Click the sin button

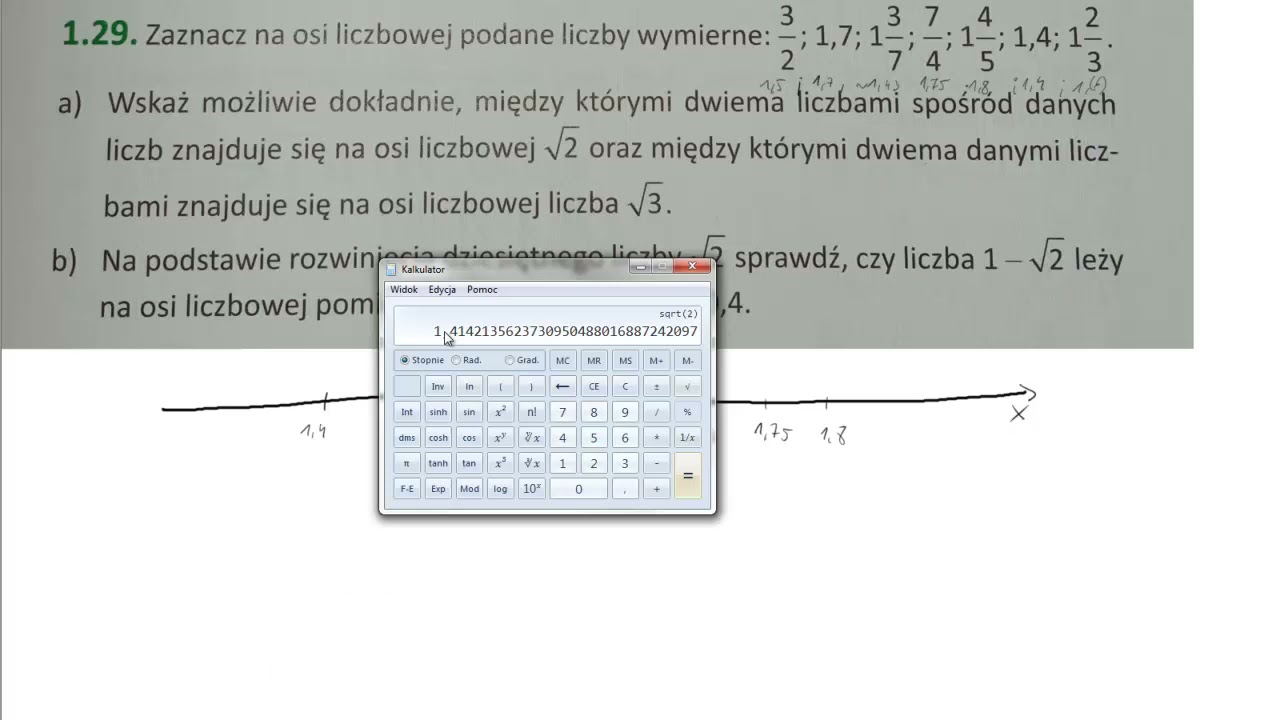pos(469,412)
